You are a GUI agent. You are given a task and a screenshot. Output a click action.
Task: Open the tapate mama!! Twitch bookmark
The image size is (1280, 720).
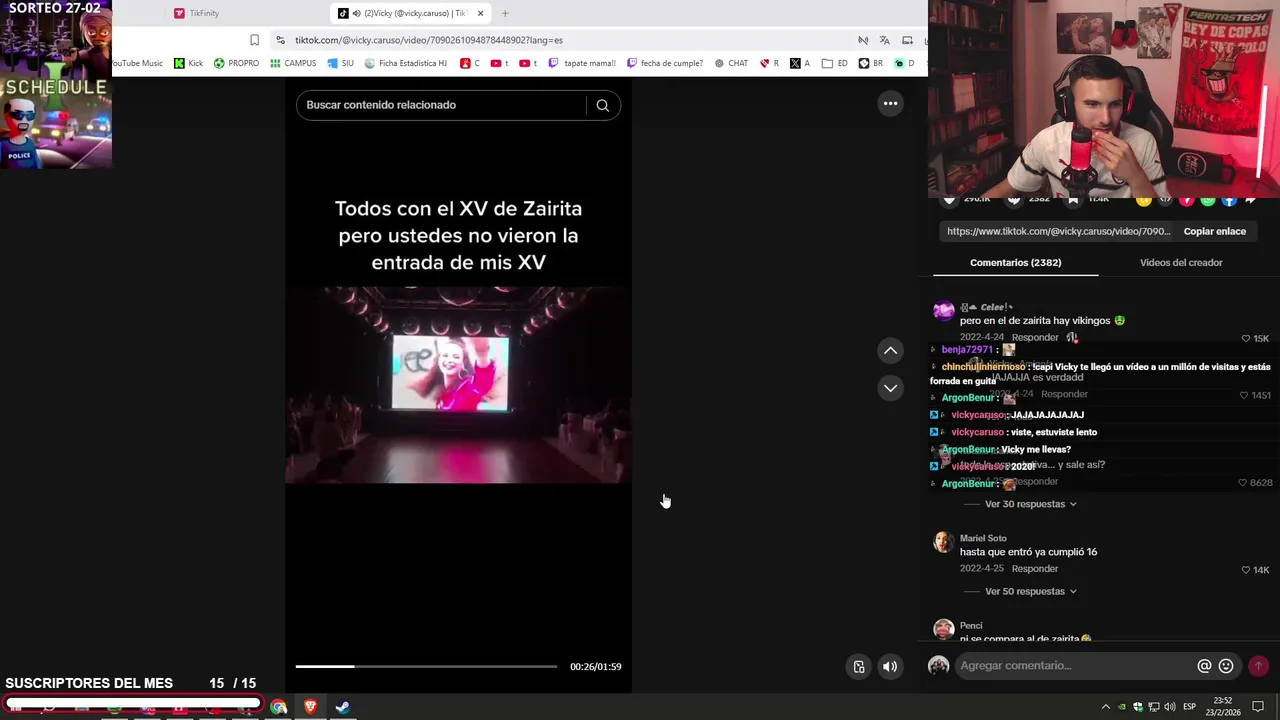tap(582, 63)
